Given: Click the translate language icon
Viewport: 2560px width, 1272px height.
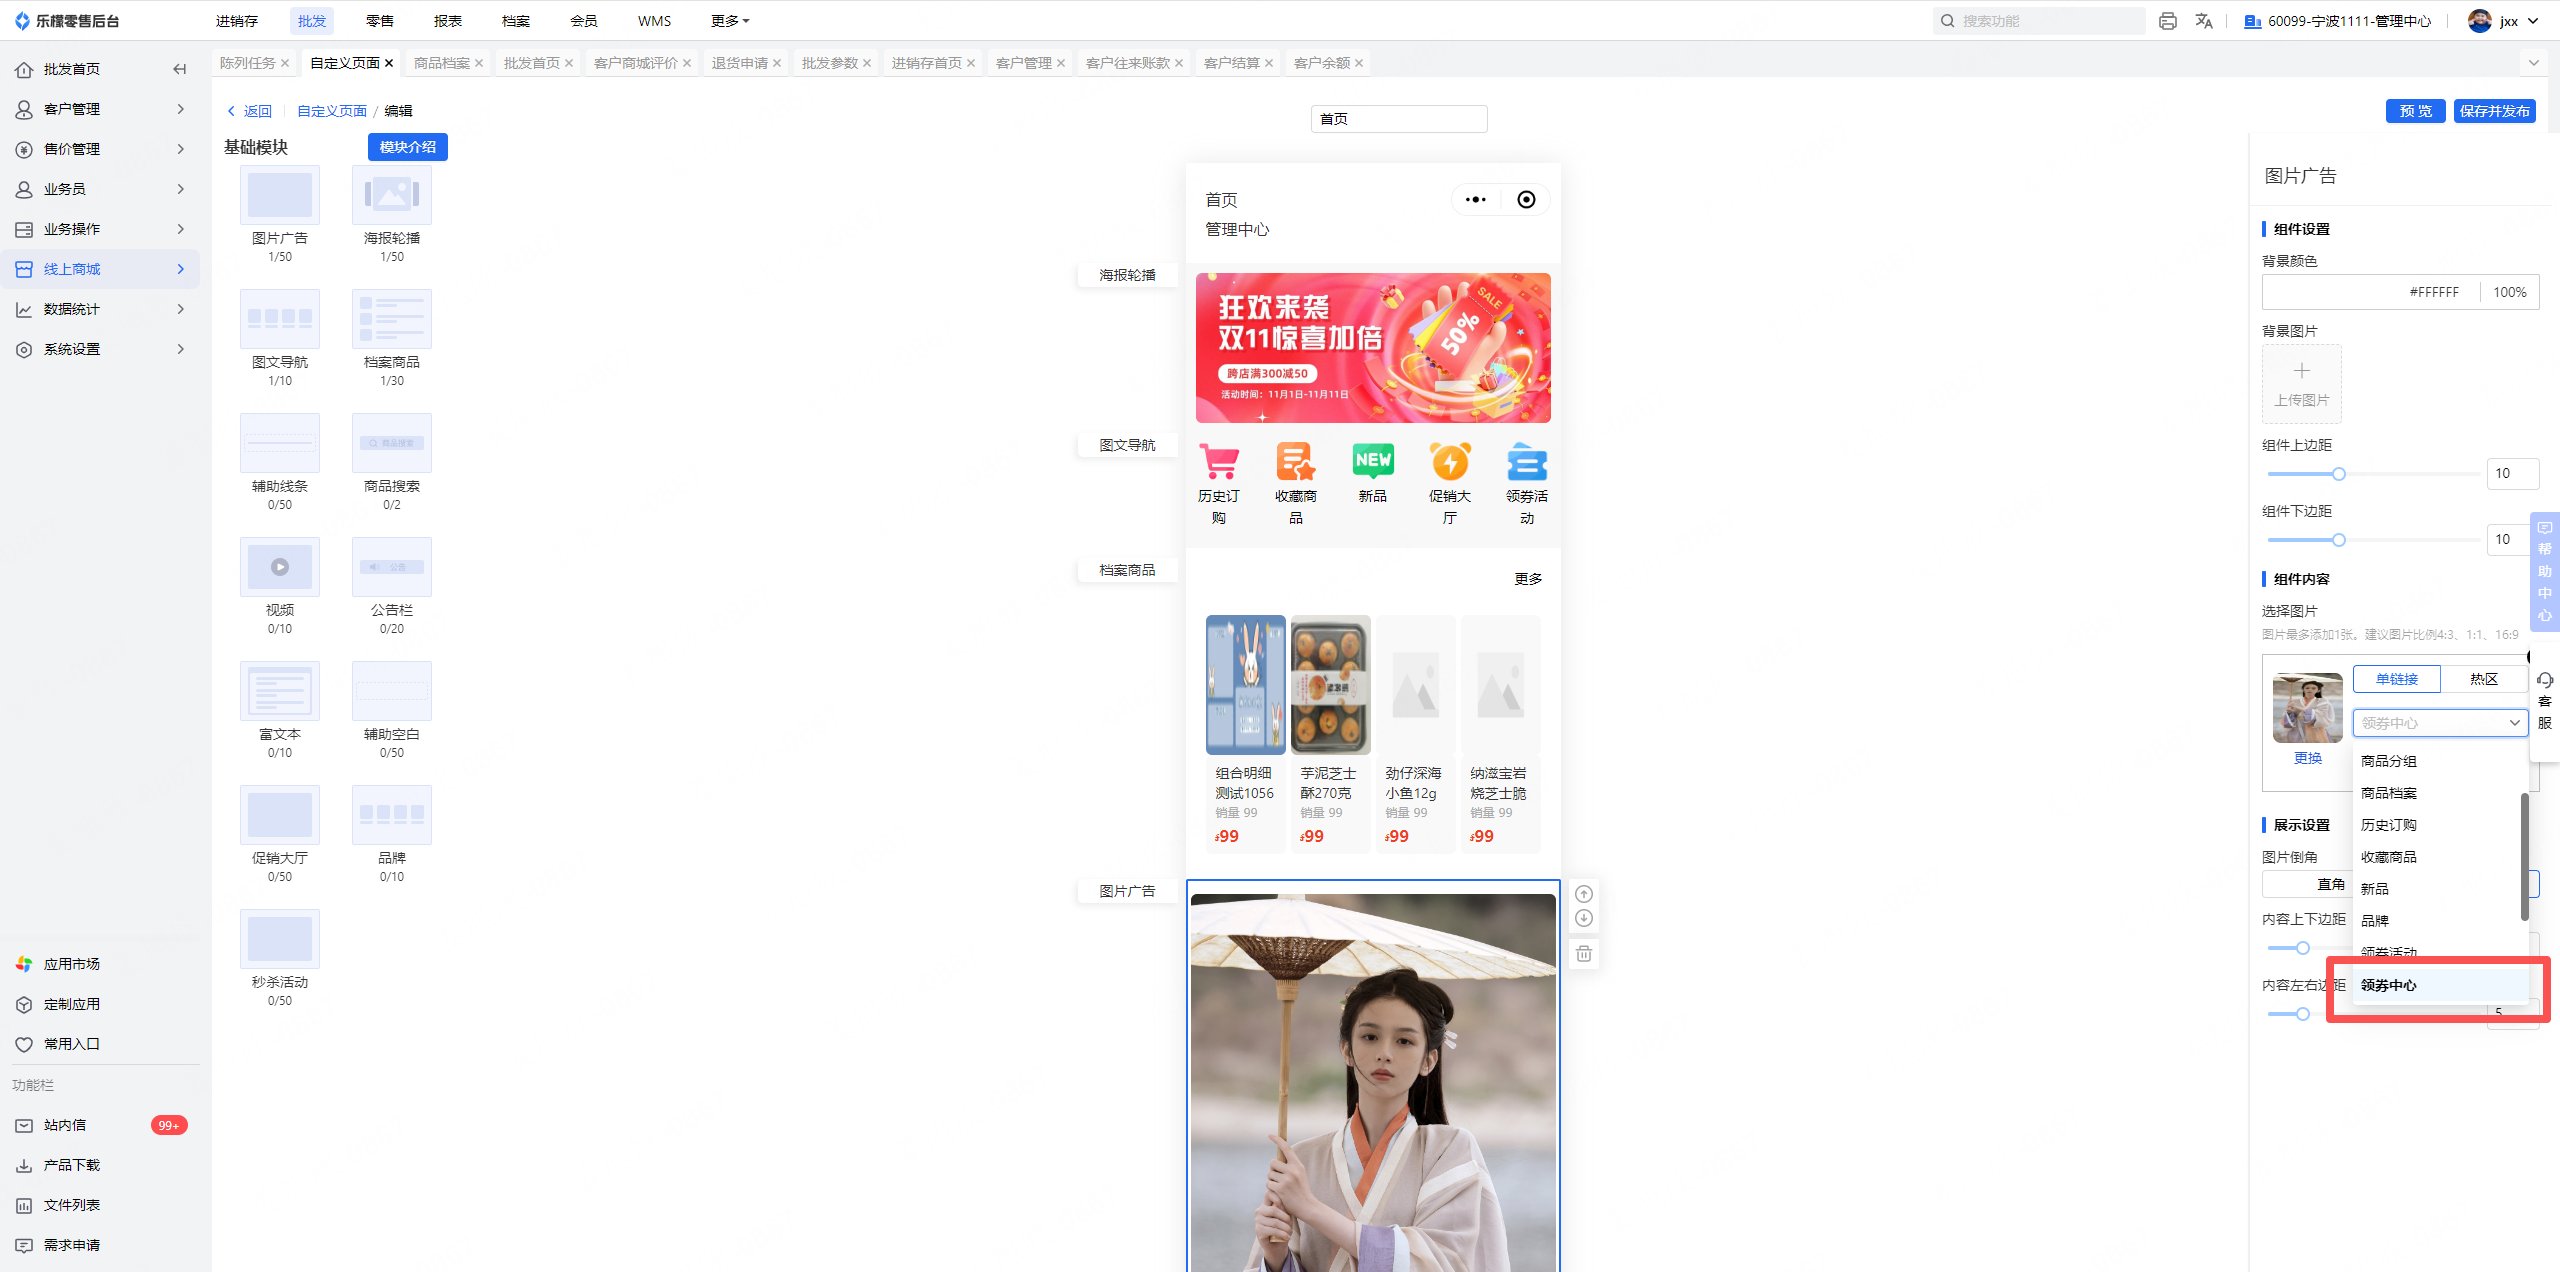Looking at the screenshot, I should 2204,21.
